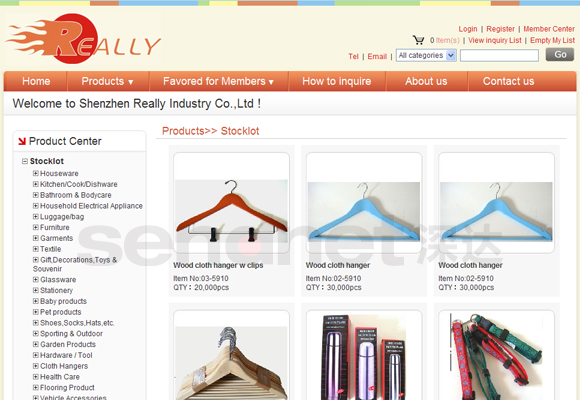Open the Register link
Screen dimensions: 580x400
500,29
